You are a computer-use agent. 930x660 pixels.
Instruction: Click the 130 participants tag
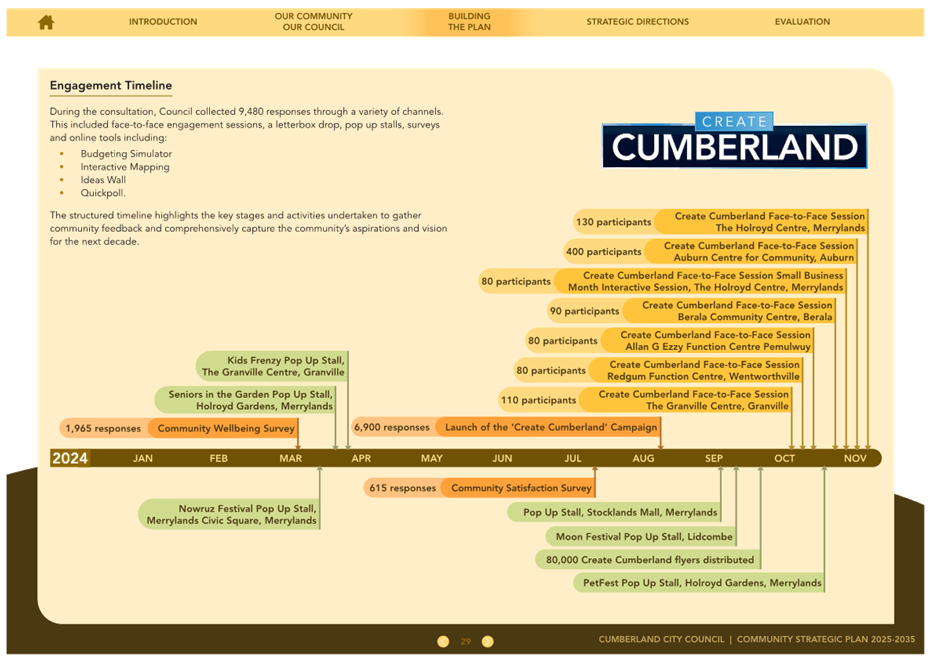(614, 222)
